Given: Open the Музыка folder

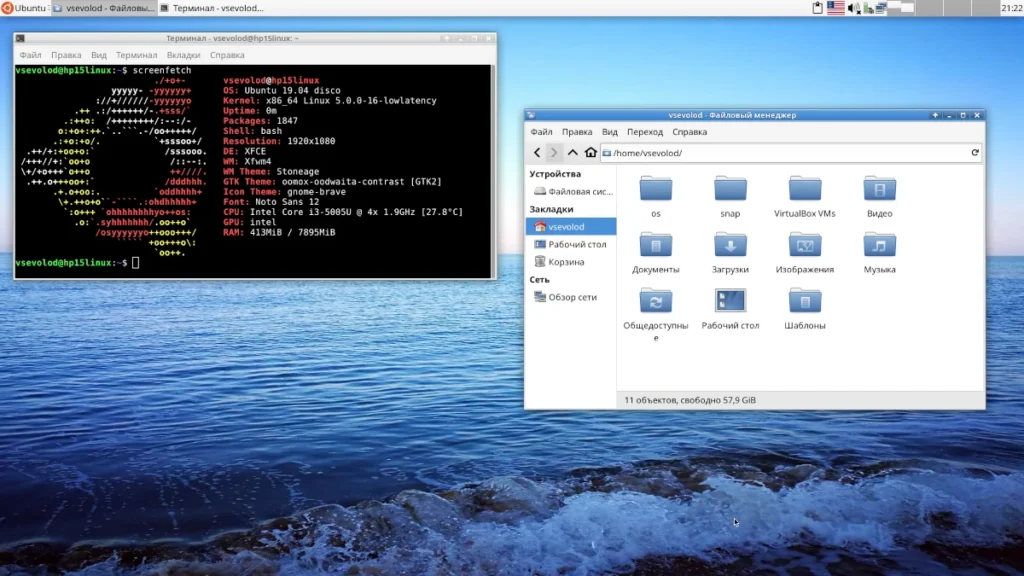Looking at the screenshot, I should click(879, 246).
